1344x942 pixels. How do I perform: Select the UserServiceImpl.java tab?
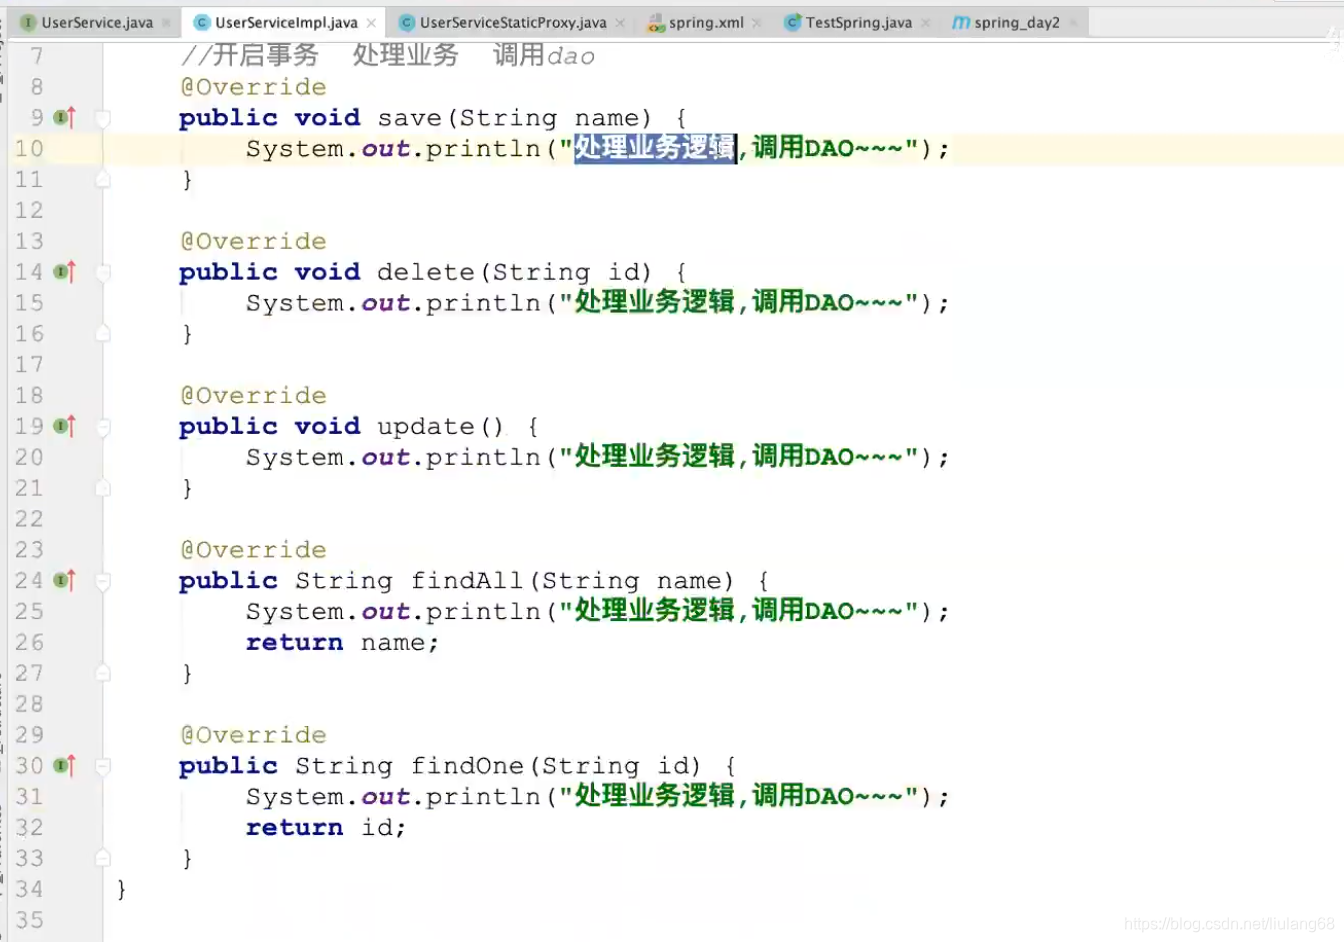coord(285,23)
